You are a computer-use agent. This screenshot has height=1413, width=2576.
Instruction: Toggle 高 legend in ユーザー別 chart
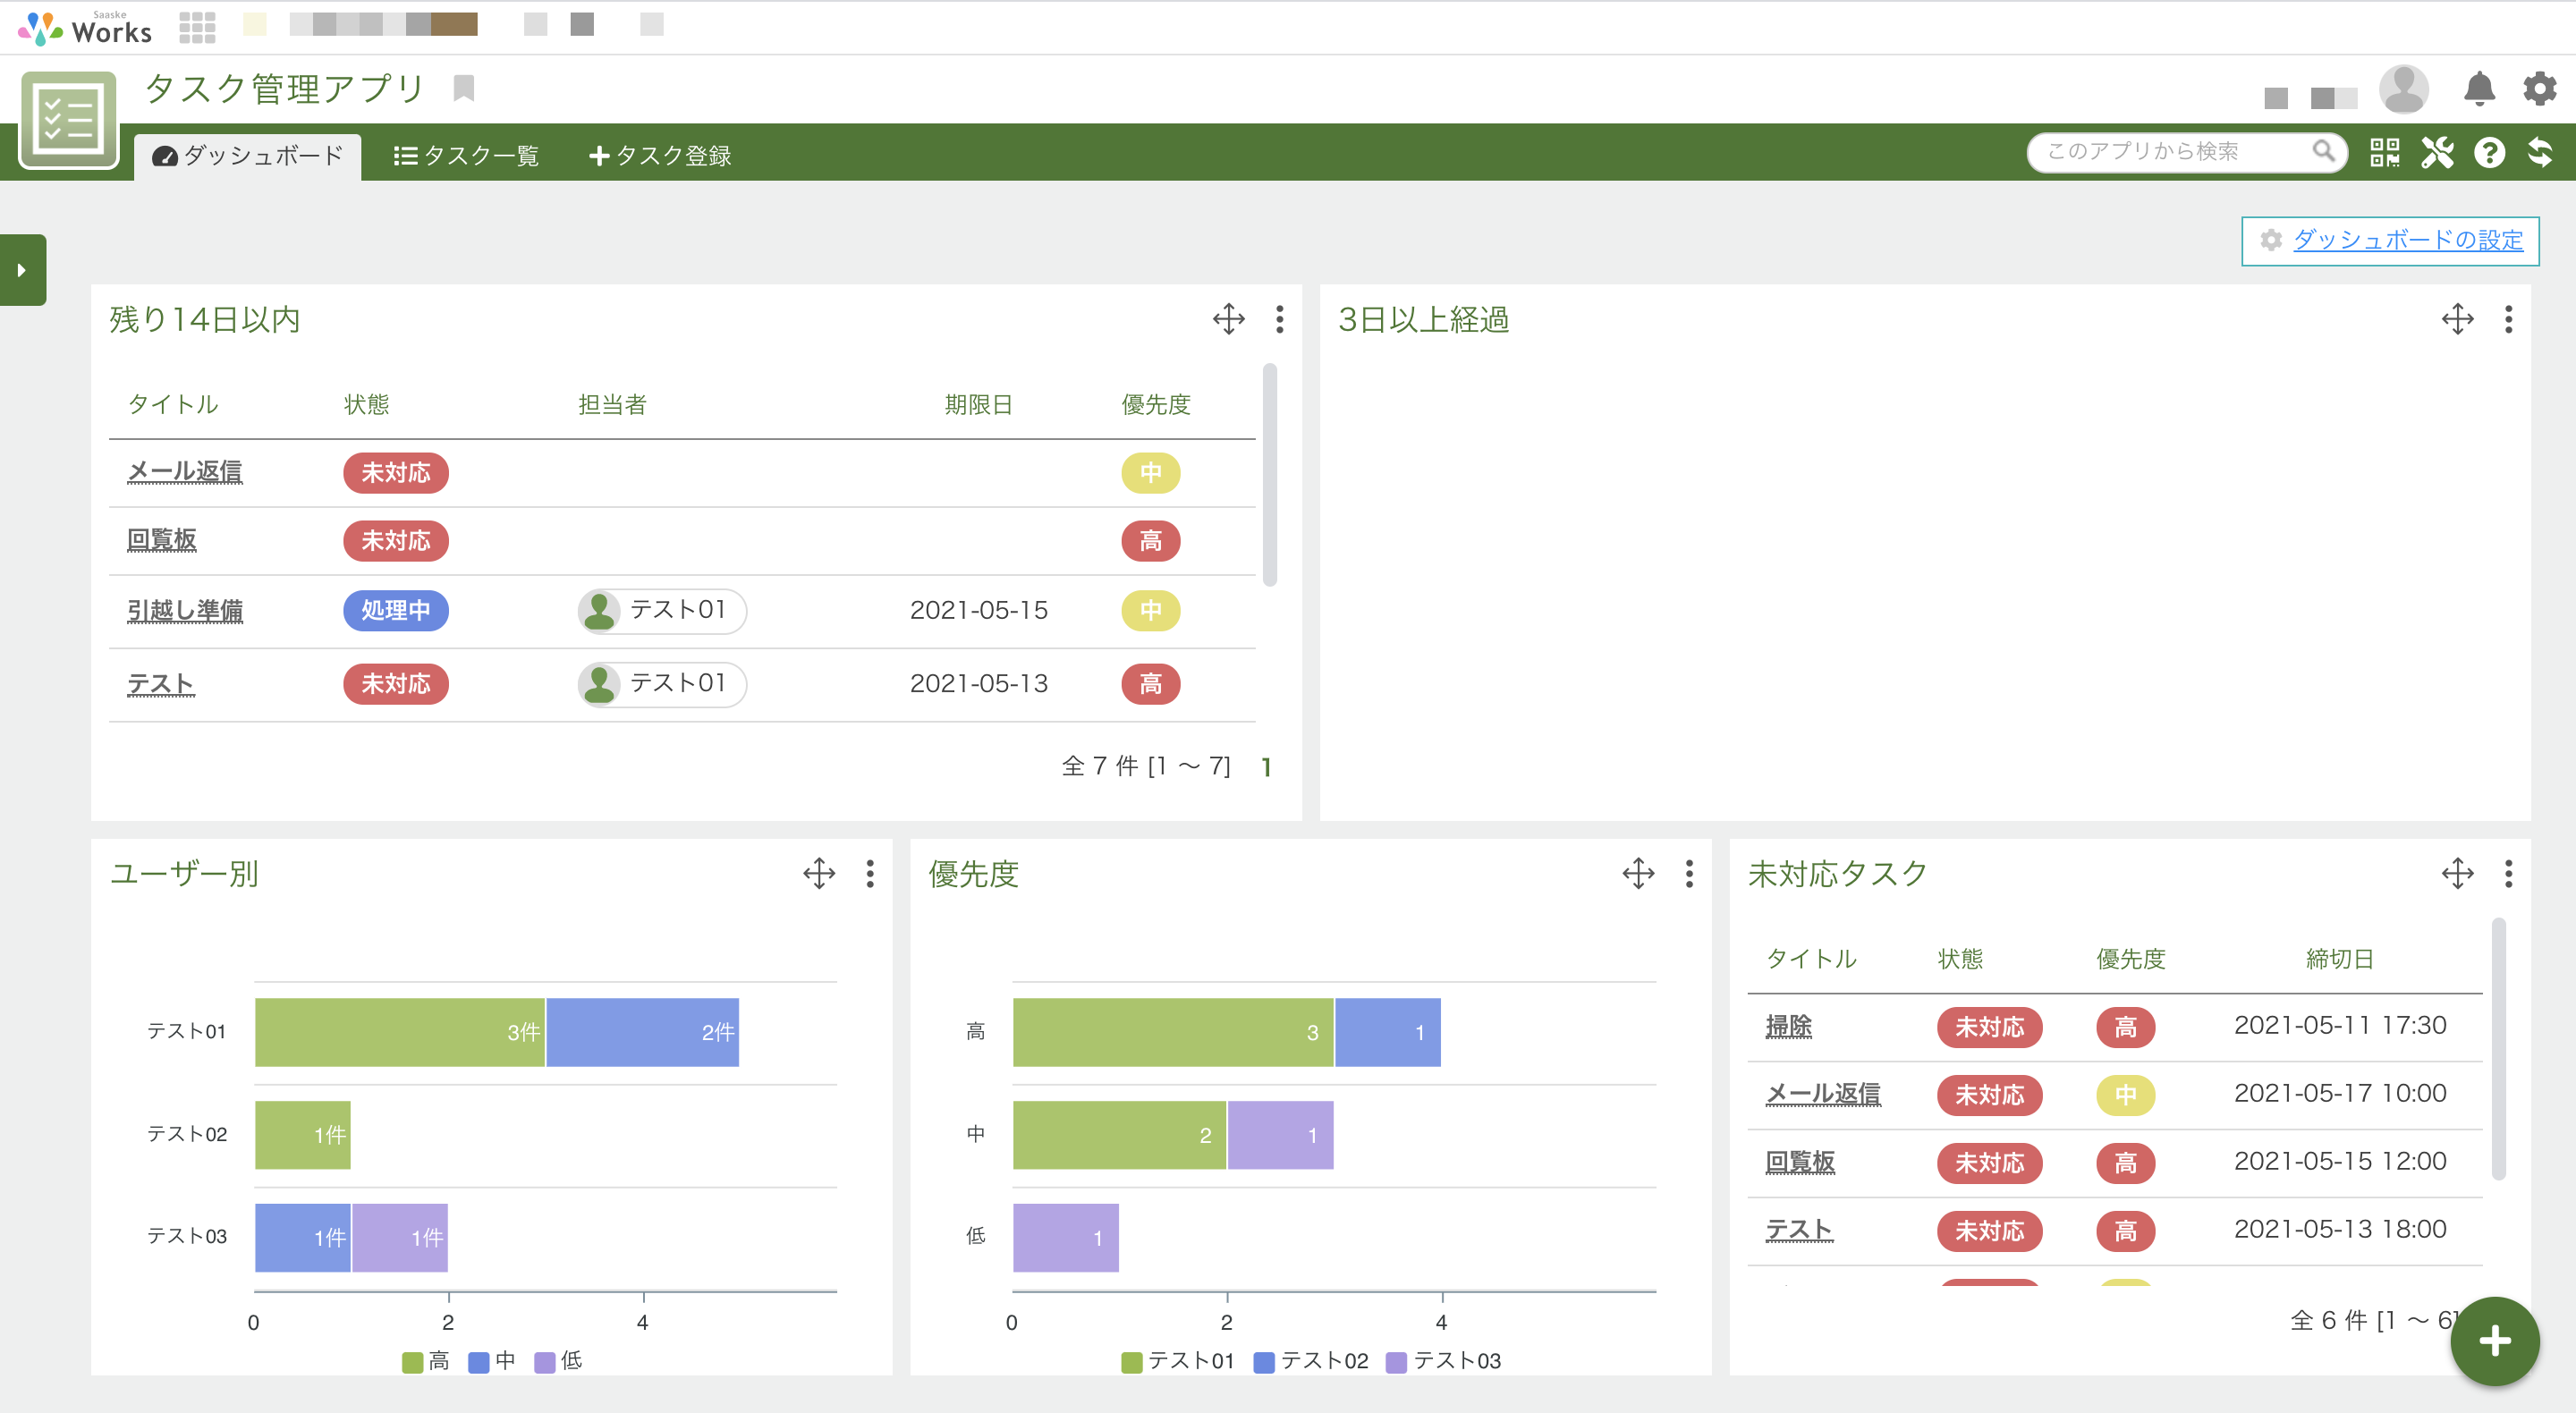click(426, 1361)
